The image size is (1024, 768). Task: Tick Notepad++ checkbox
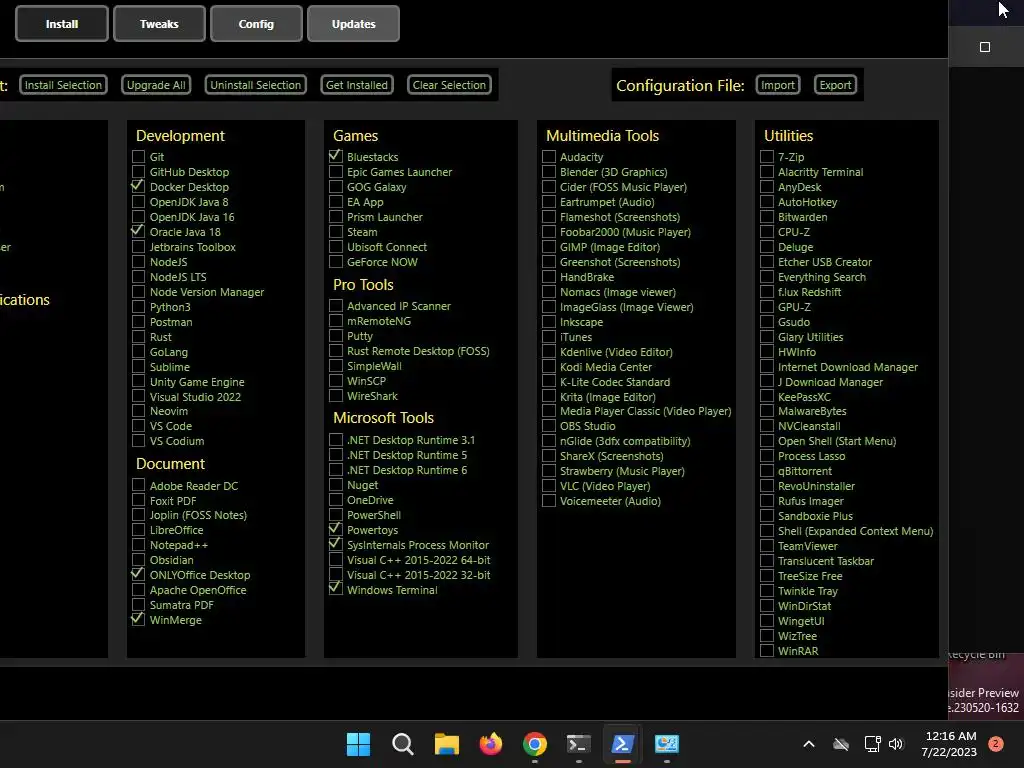pos(138,545)
